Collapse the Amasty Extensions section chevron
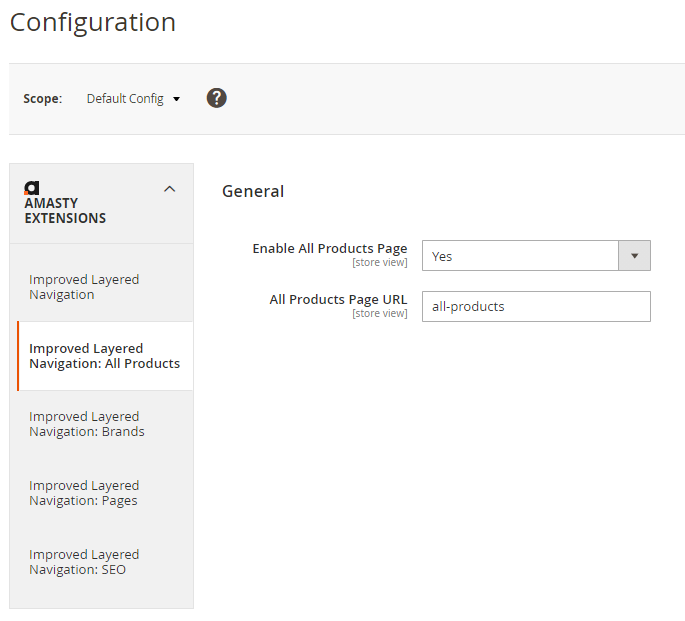The image size is (685, 621). click(x=169, y=189)
